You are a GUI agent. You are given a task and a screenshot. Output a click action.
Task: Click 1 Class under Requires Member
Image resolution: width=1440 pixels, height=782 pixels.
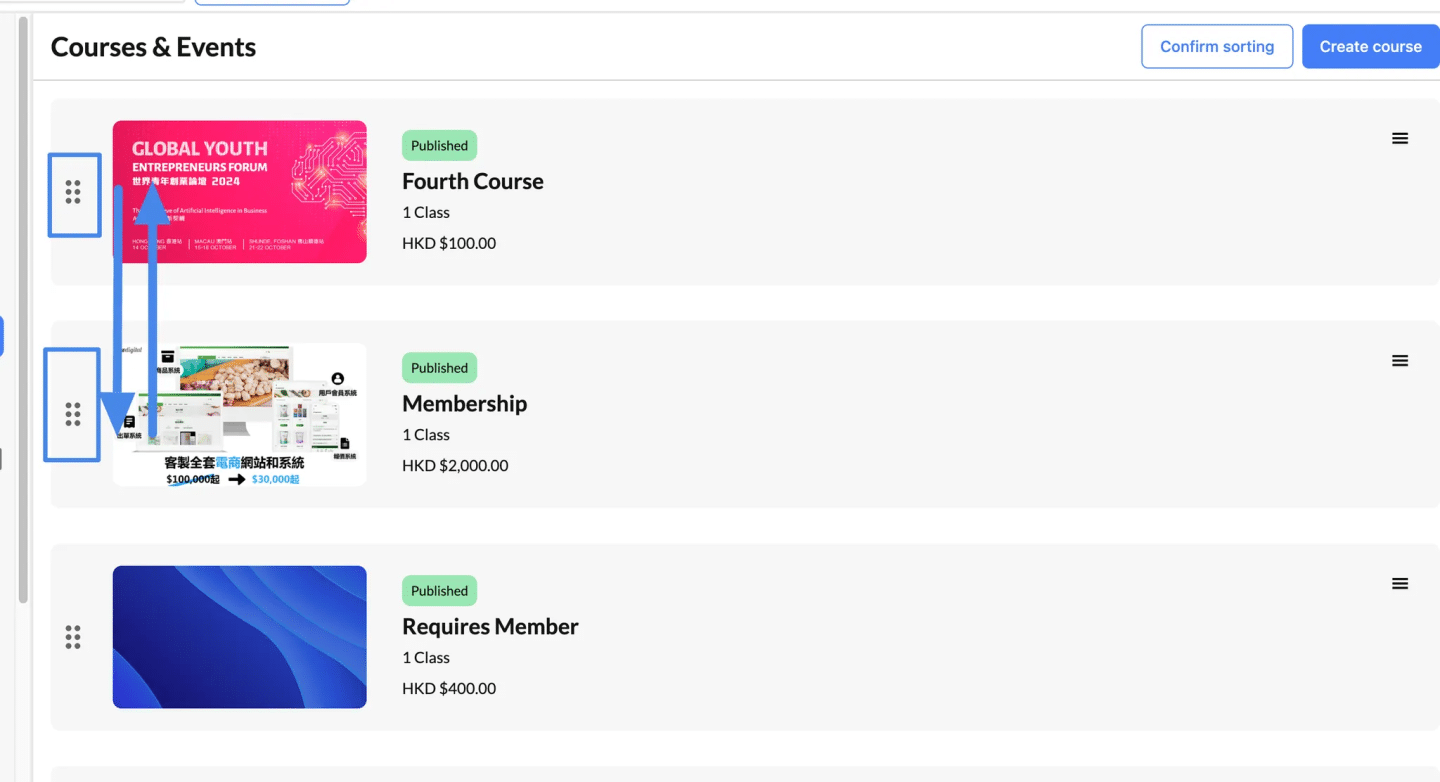point(426,657)
